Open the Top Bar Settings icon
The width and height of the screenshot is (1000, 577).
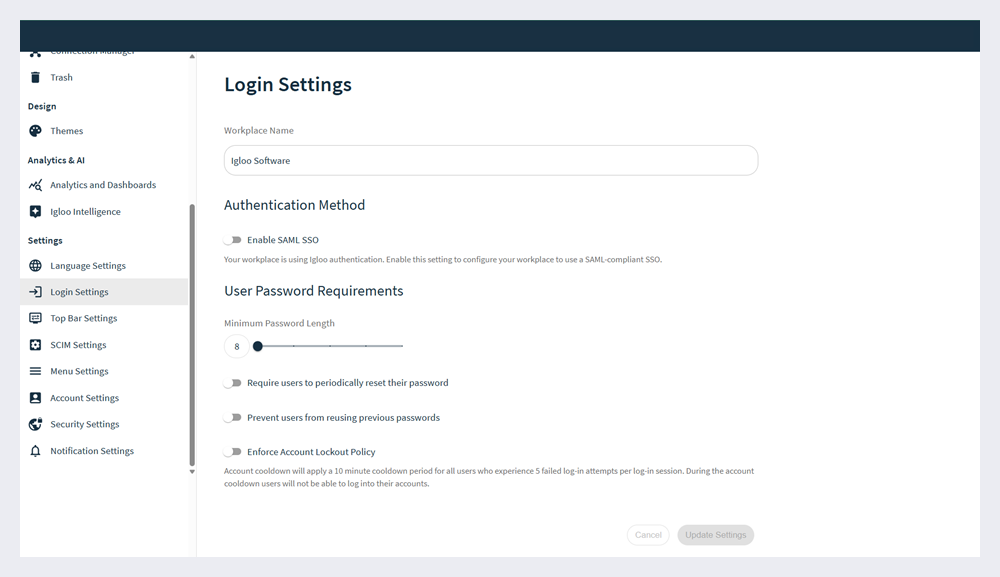36,317
